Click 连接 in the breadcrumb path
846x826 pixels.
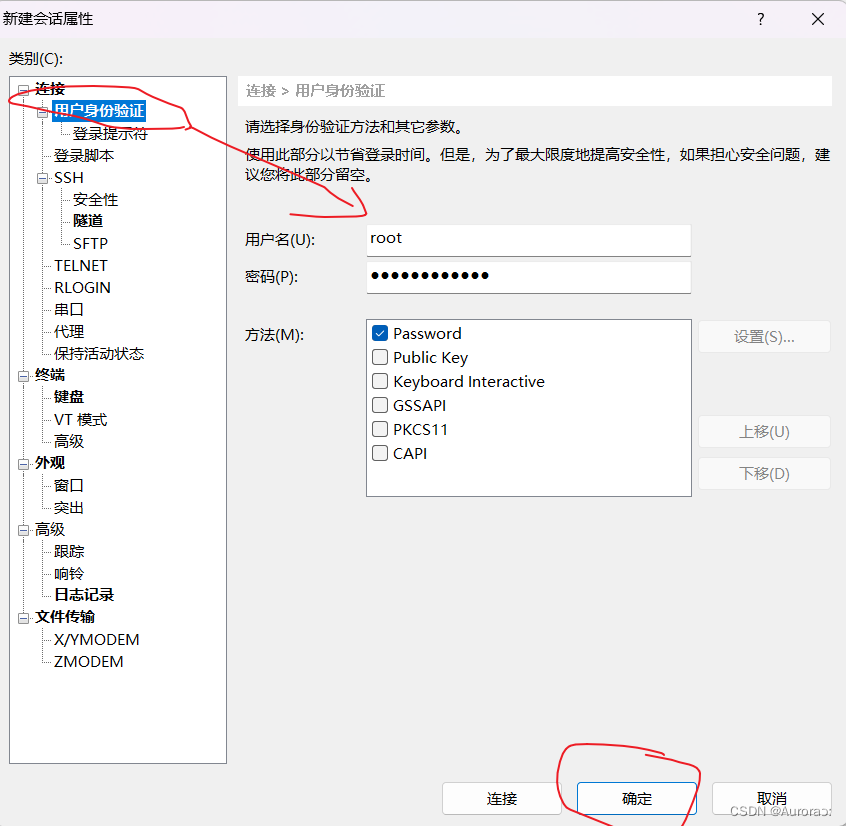pyautogui.click(x=259, y=91)
